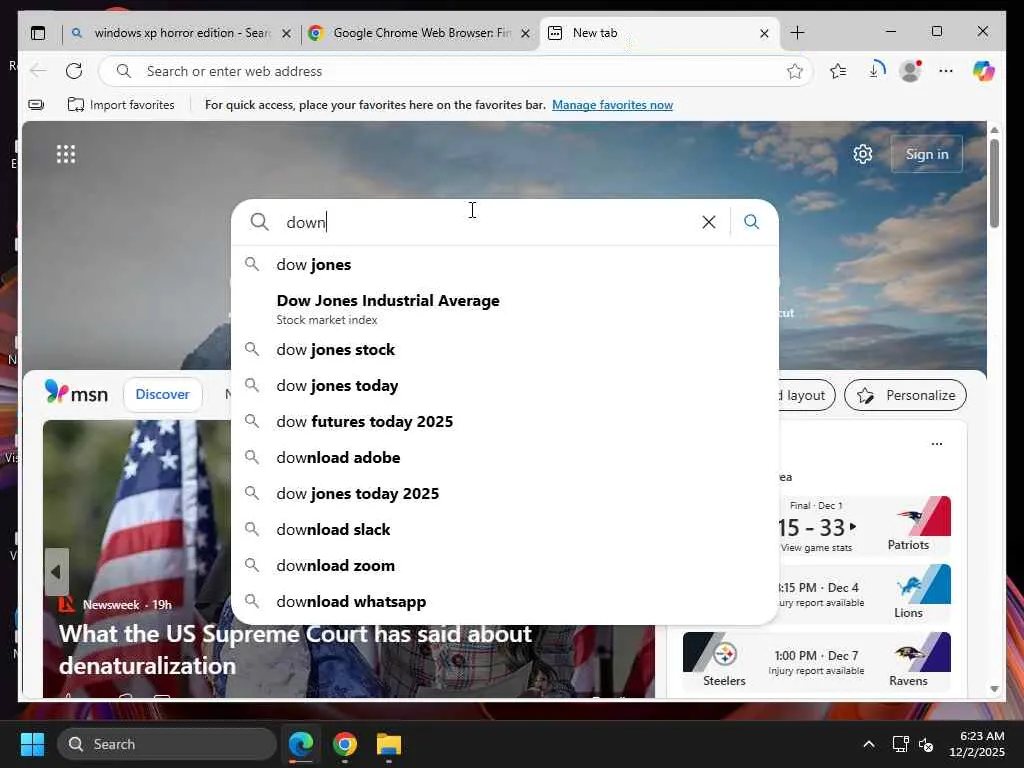Screen dimensions: 1024x768
Task: Pick suggestion download adobe
Action: coord(505,457)
